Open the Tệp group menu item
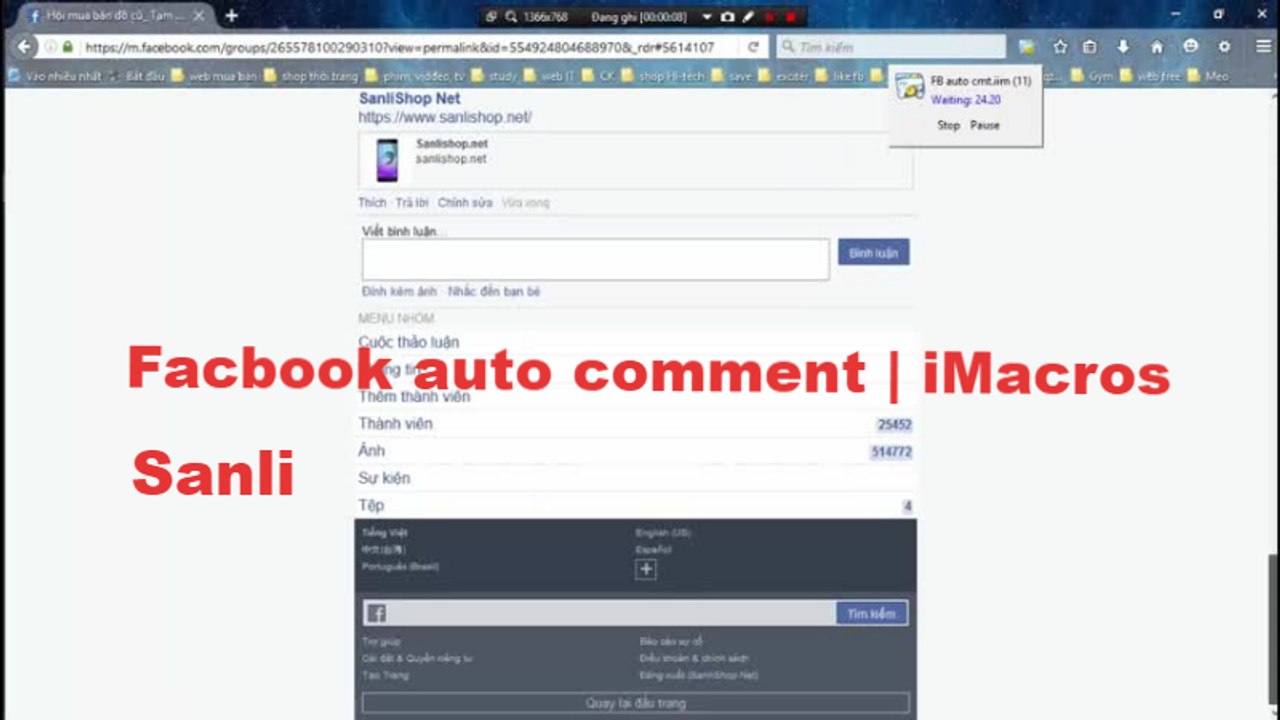The height and width of the screenshot is (720, 1280). point(635,505)
